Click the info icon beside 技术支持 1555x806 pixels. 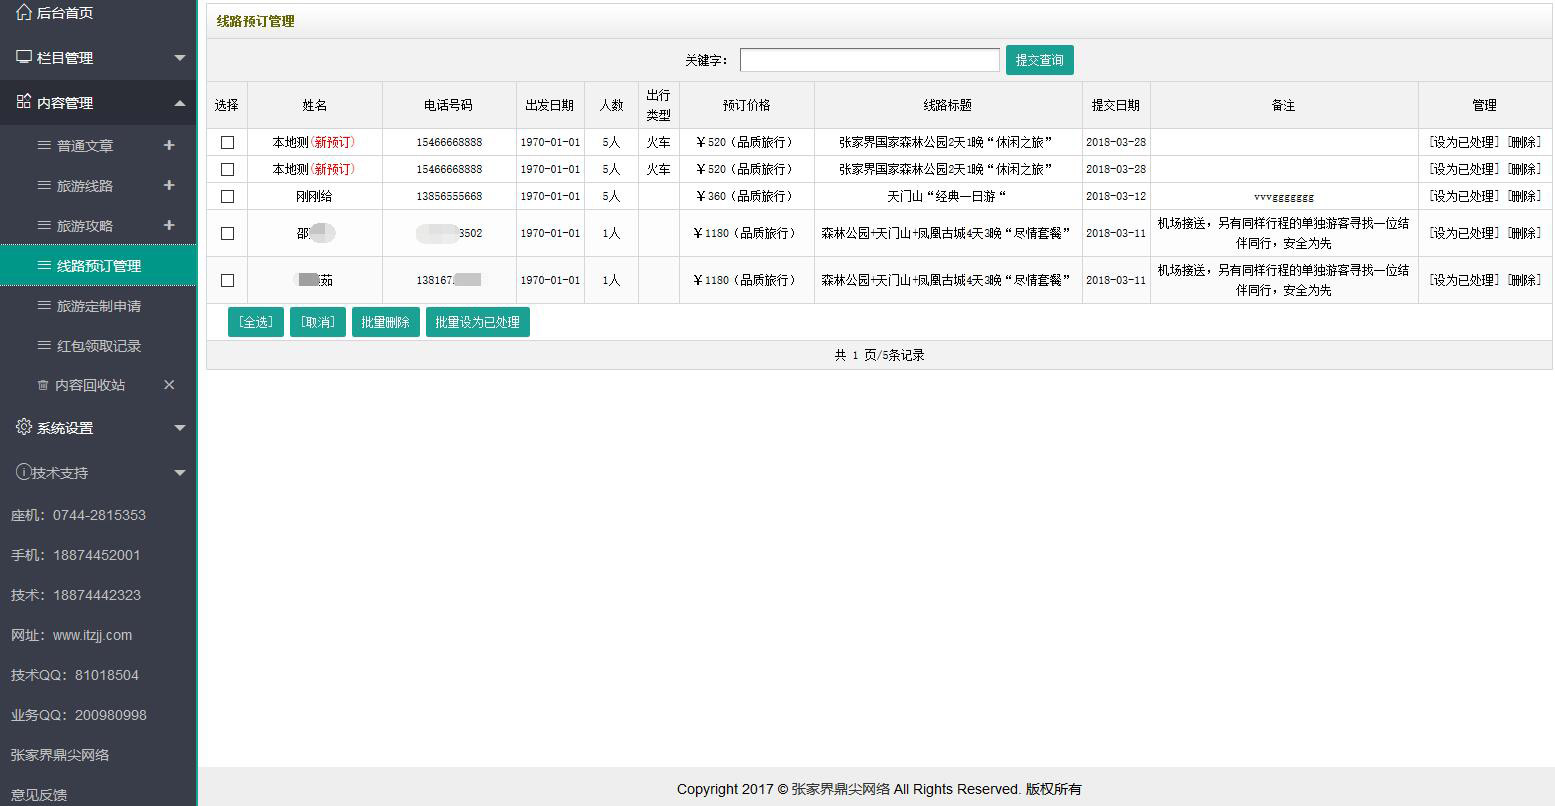23,472
